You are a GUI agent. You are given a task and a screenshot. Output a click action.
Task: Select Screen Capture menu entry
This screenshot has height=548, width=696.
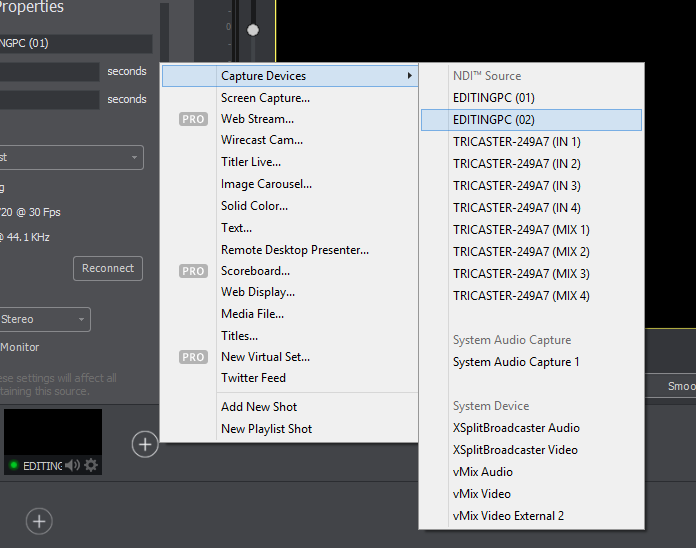[265, 98]
